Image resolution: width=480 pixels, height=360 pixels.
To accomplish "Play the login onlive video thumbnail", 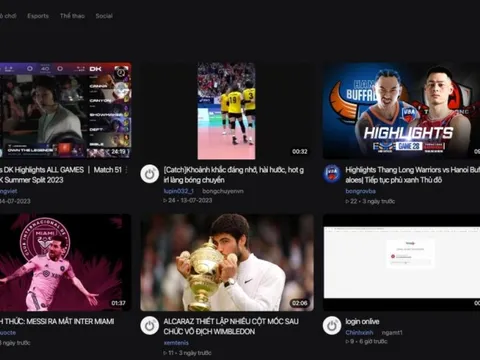I will (x=401, y=263).
